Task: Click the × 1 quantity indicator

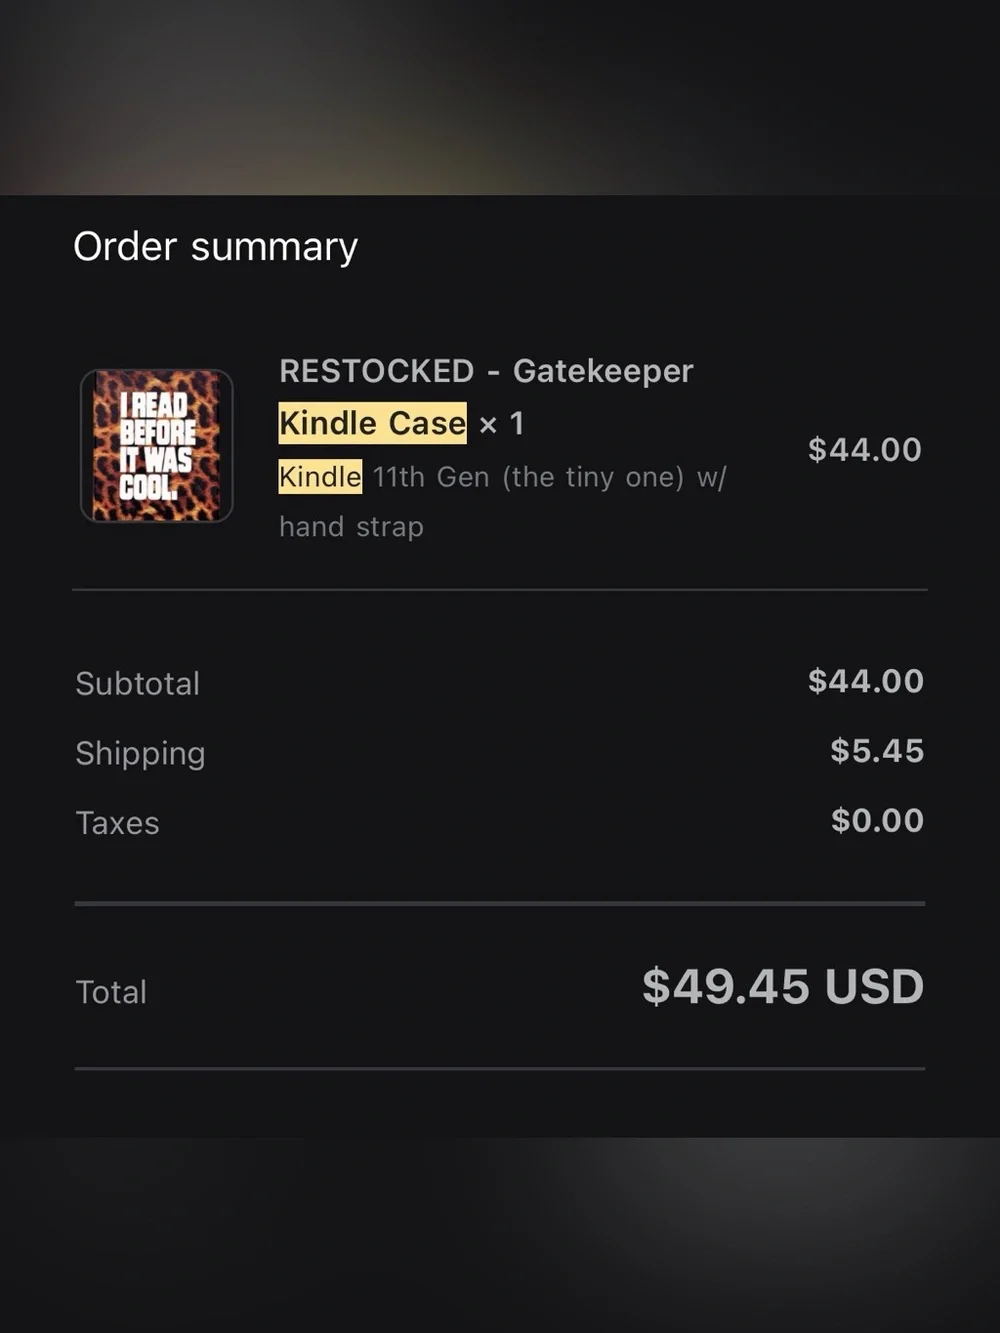Action: 501,424
